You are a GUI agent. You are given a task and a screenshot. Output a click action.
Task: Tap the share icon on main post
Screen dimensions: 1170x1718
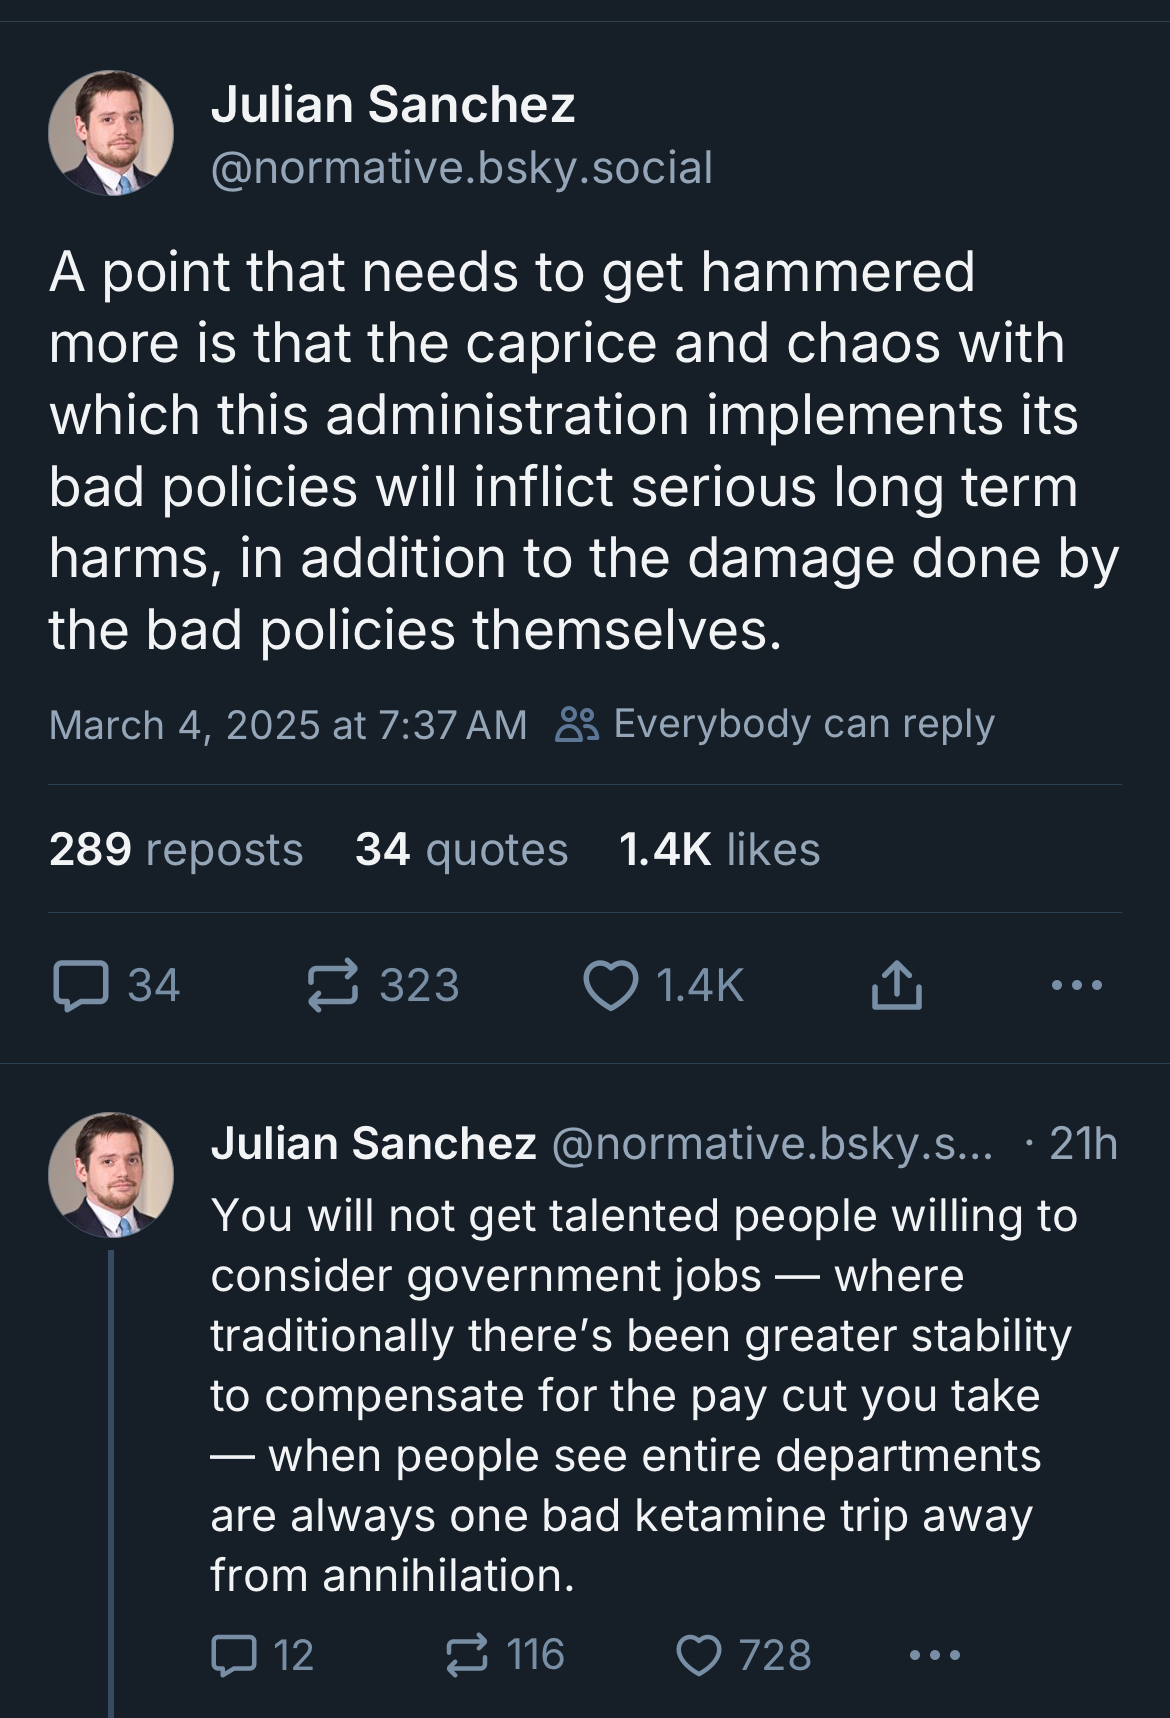click(x=895, y=985)
